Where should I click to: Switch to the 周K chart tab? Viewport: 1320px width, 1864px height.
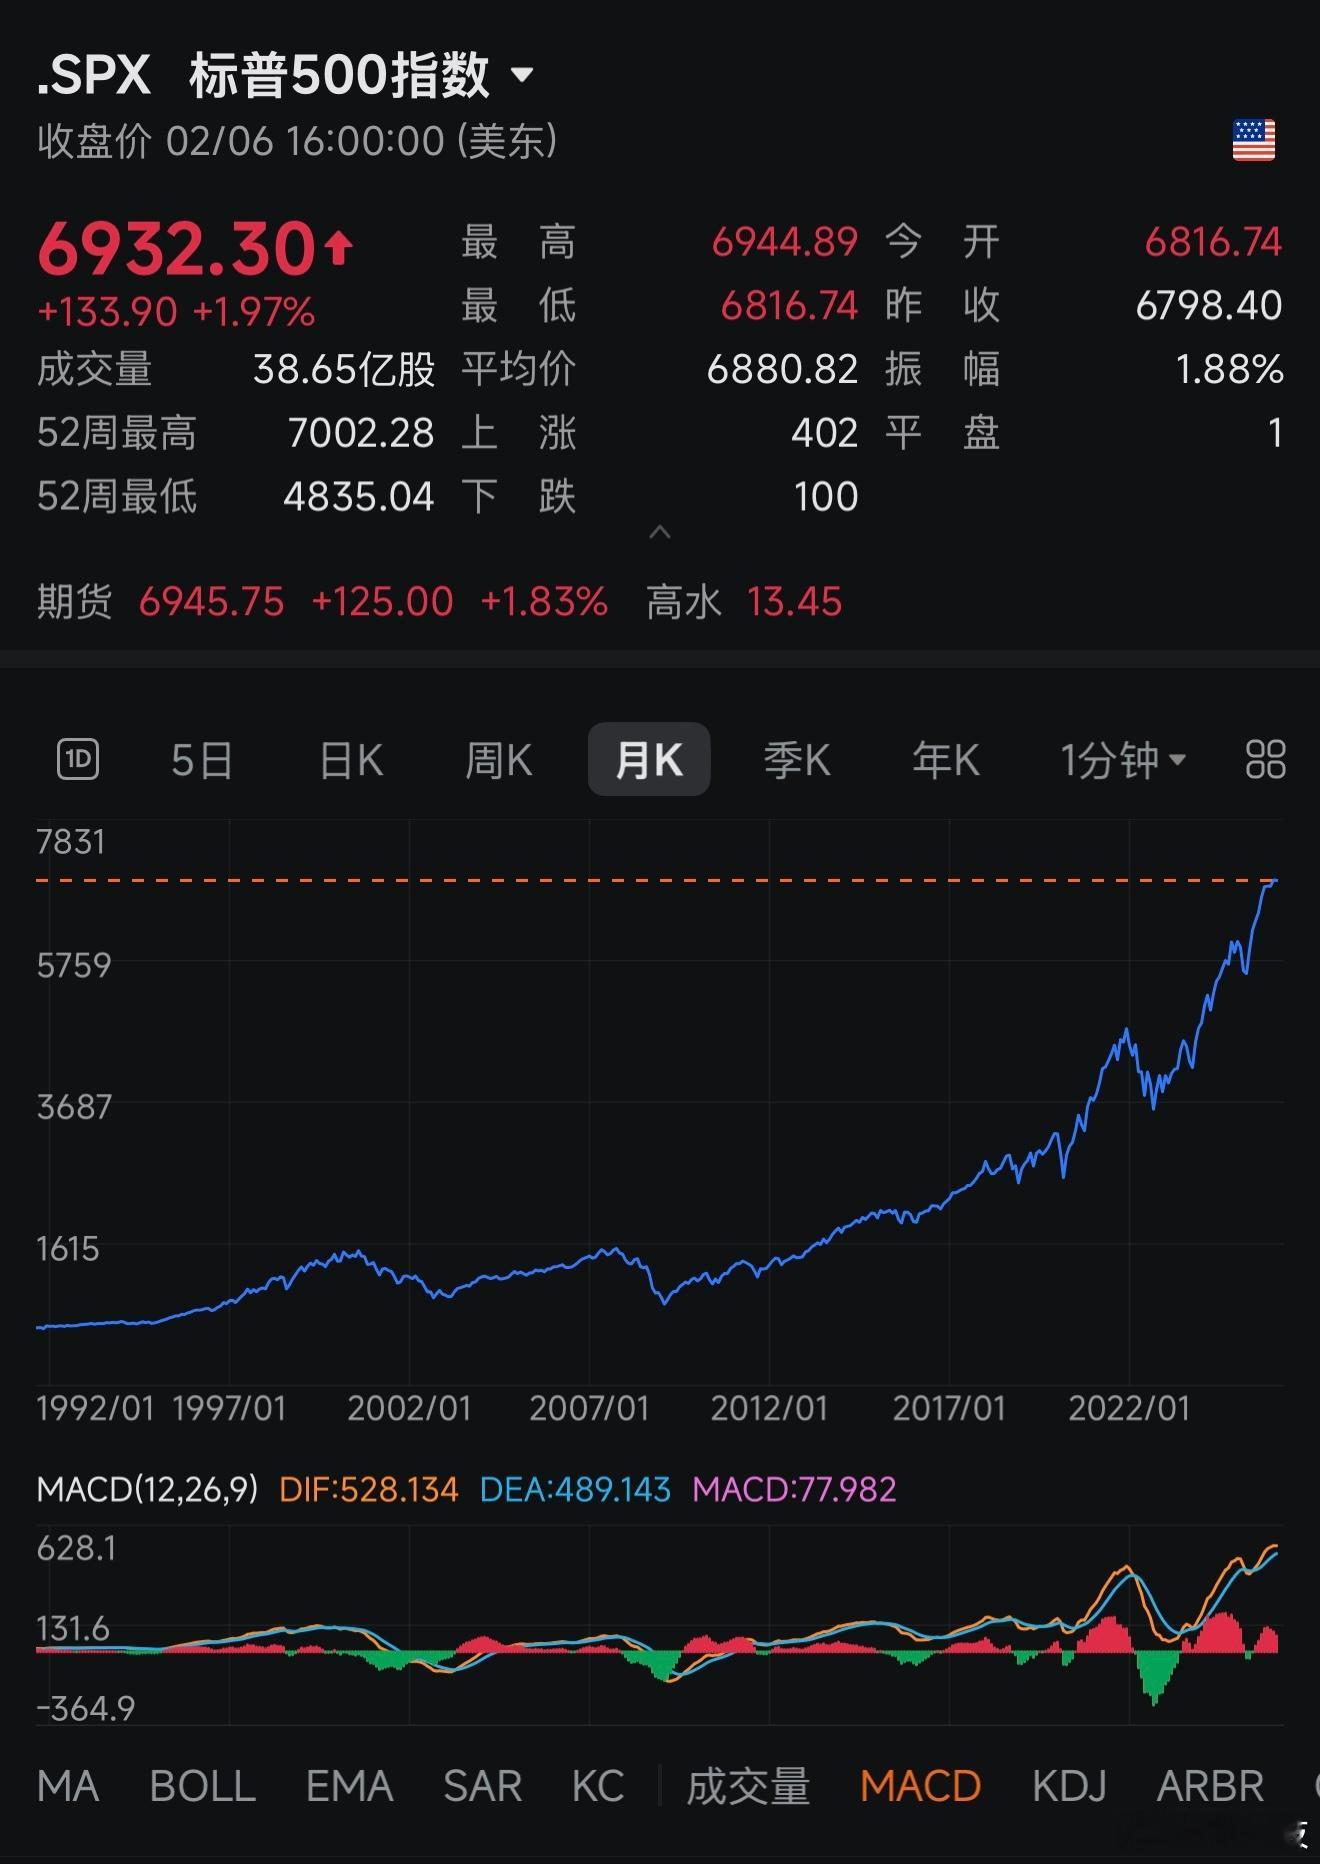498,761
